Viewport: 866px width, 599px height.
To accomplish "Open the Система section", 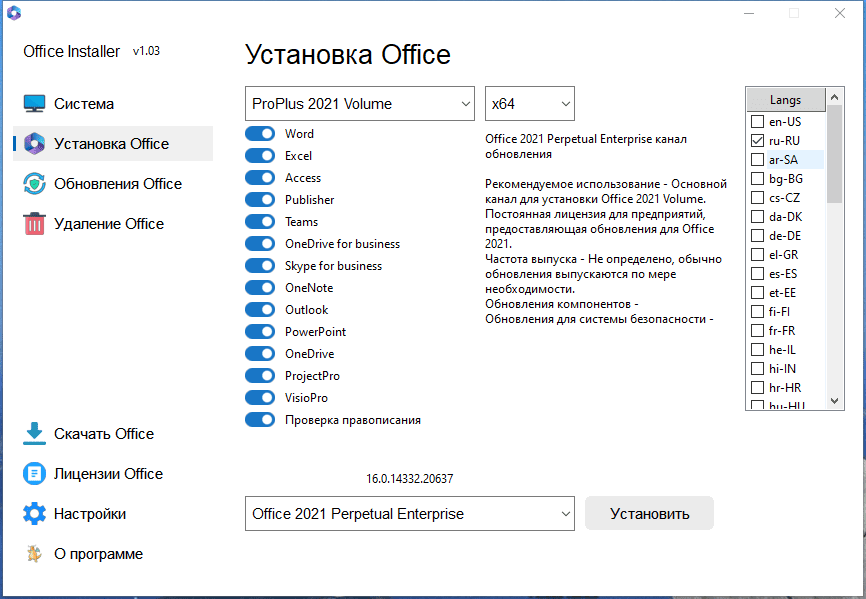I will (113, 104).
